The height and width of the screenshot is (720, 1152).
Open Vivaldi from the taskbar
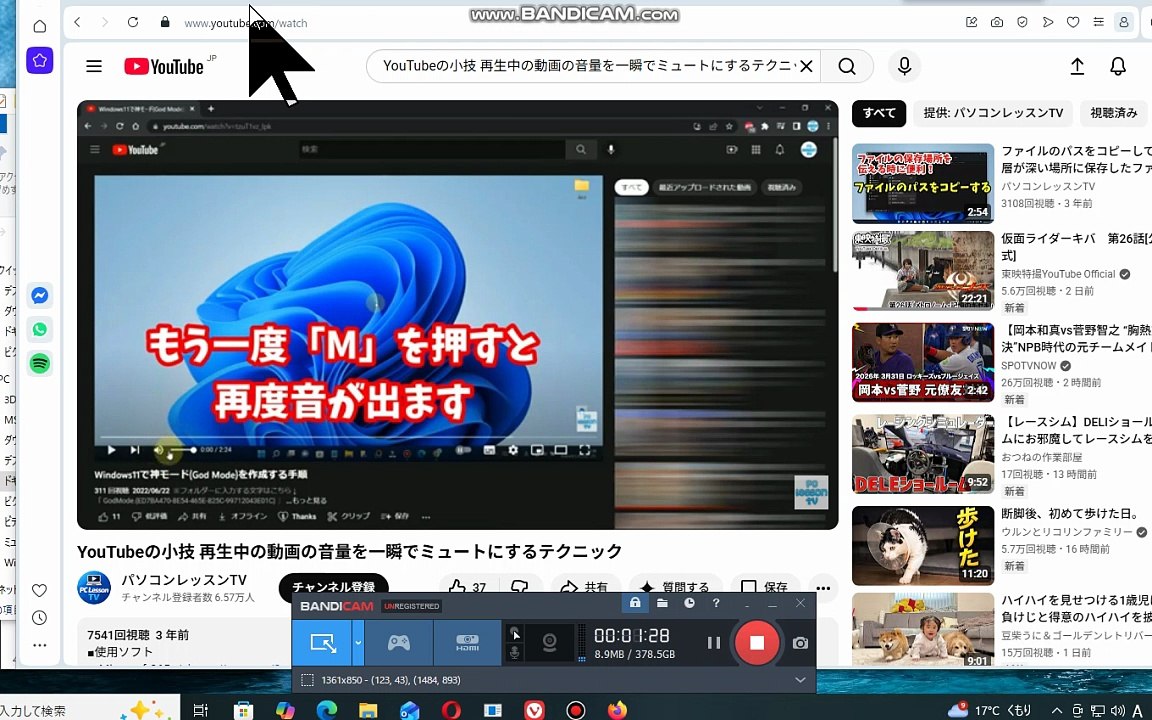pyautogui.click(x=534, y=710)
